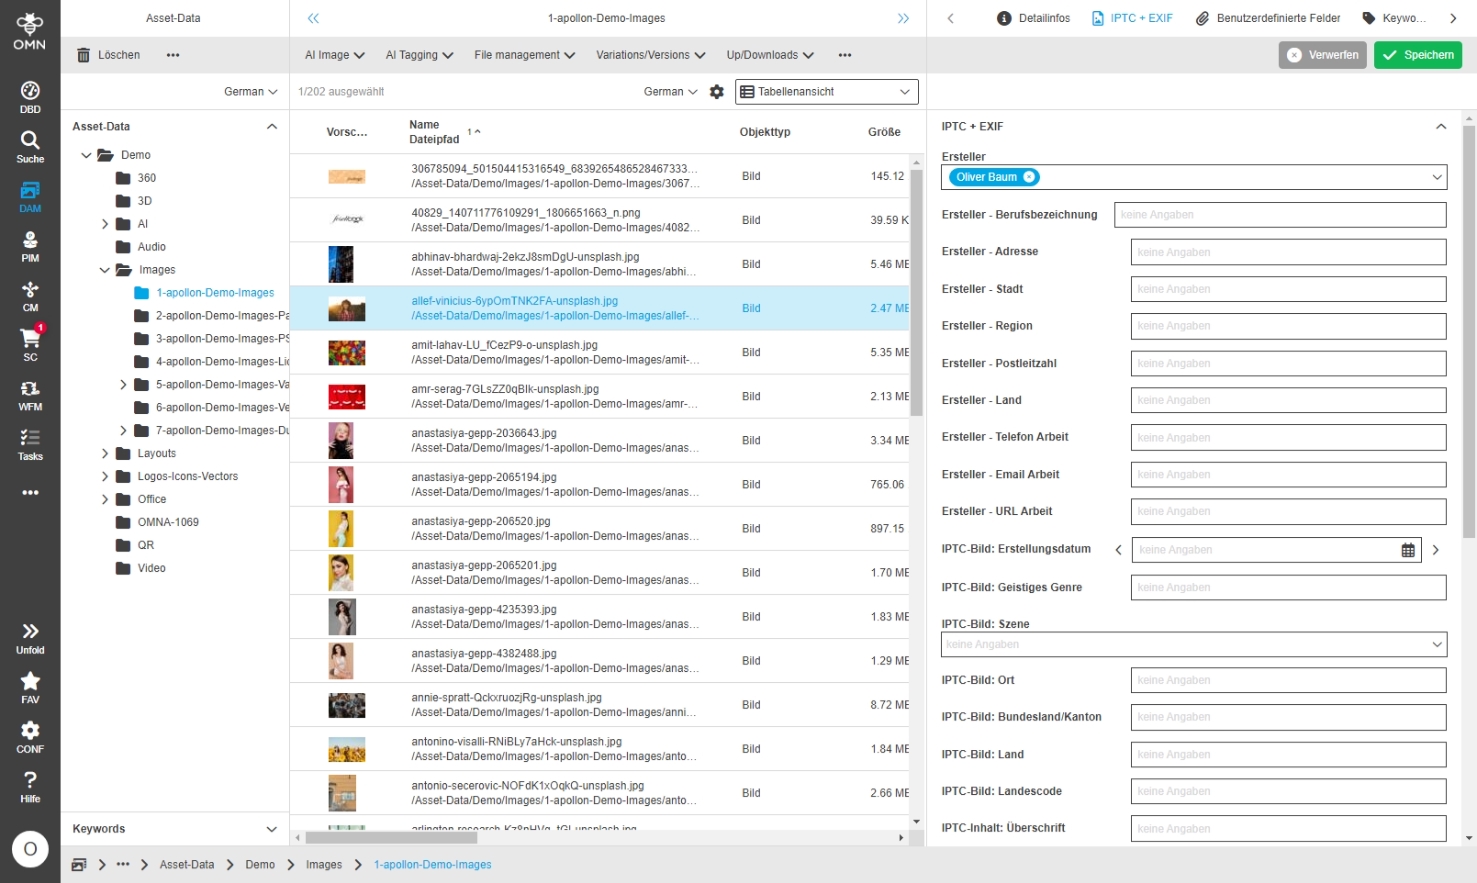The width and height of the screenshot is (1477, 883).
Task: Open the WFM workflow module
Action: click(30, 394)
